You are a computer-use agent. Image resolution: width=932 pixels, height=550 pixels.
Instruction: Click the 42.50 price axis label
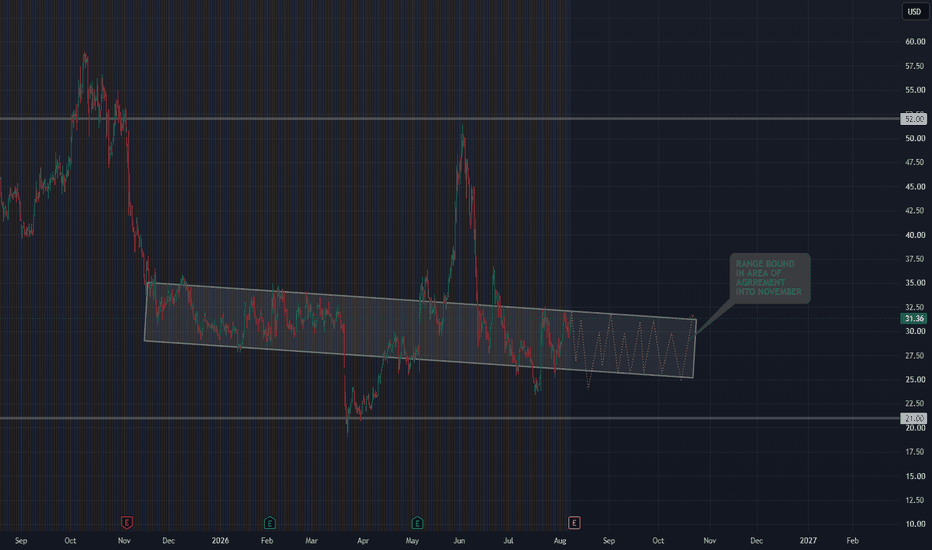coord(915,210)
